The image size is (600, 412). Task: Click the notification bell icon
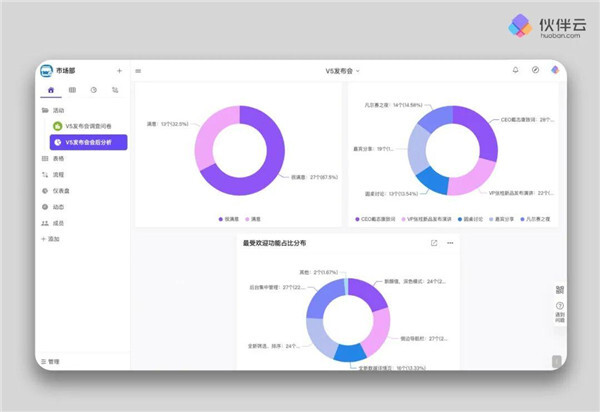coord(516,70)
